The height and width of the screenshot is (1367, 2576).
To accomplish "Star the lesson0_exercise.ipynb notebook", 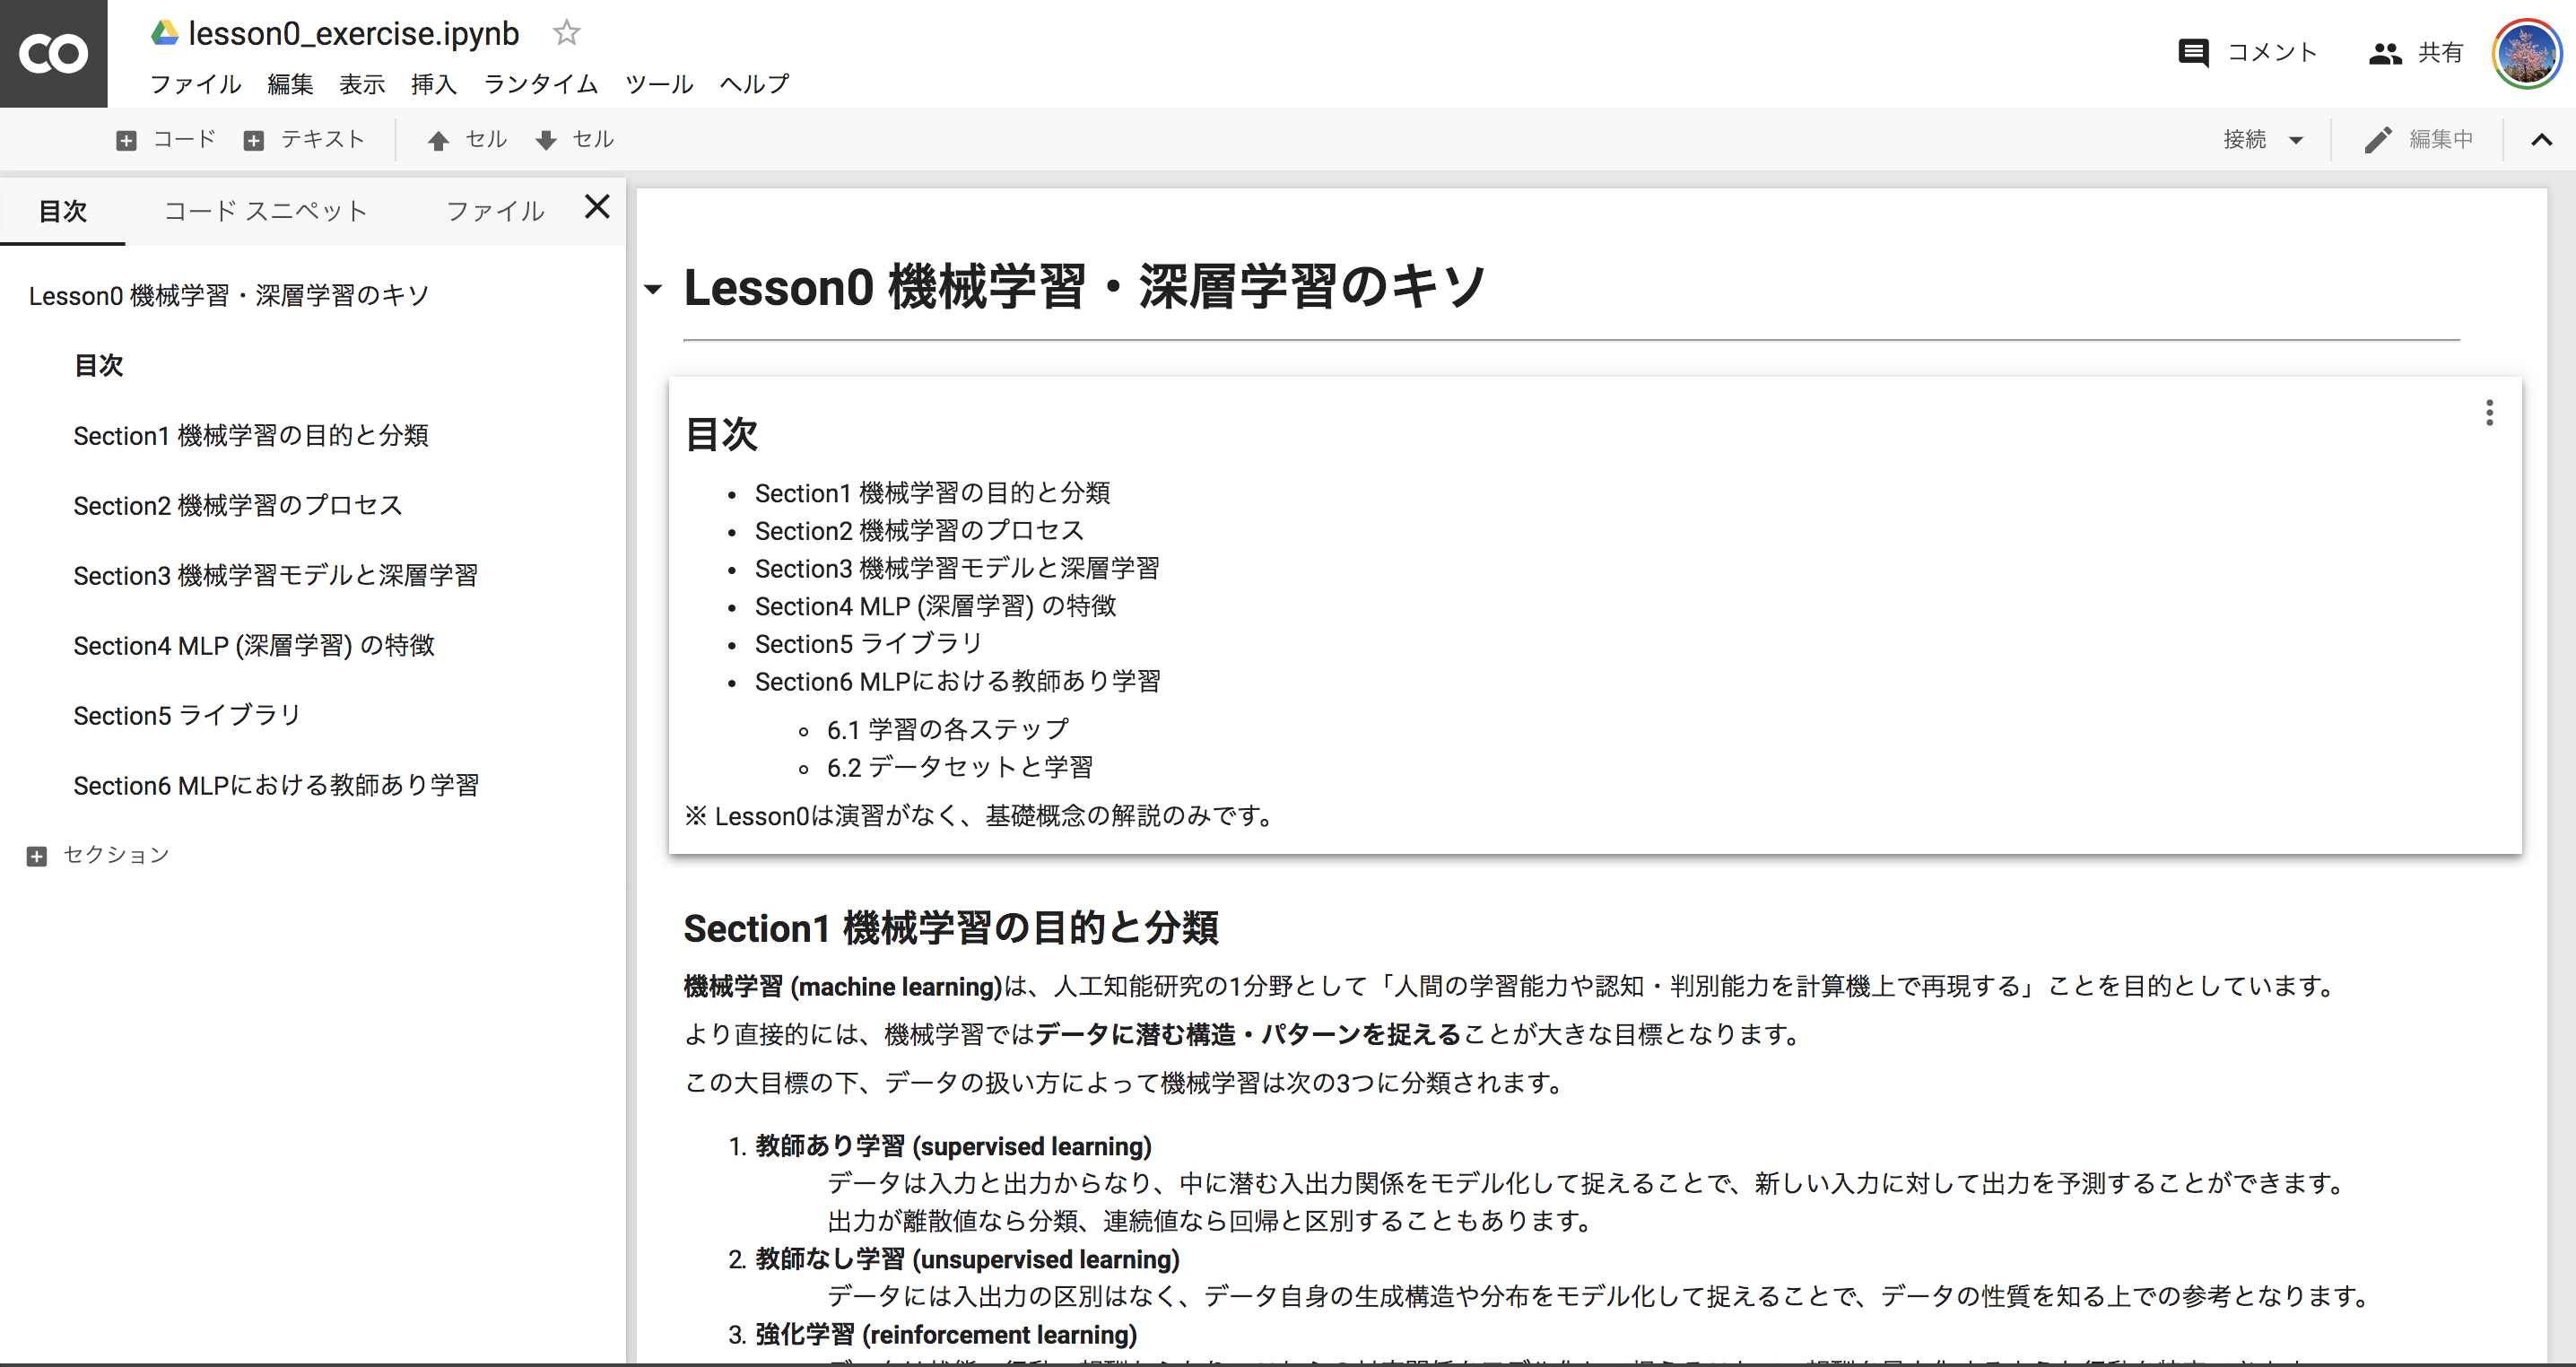I will [x=566, y=32].
